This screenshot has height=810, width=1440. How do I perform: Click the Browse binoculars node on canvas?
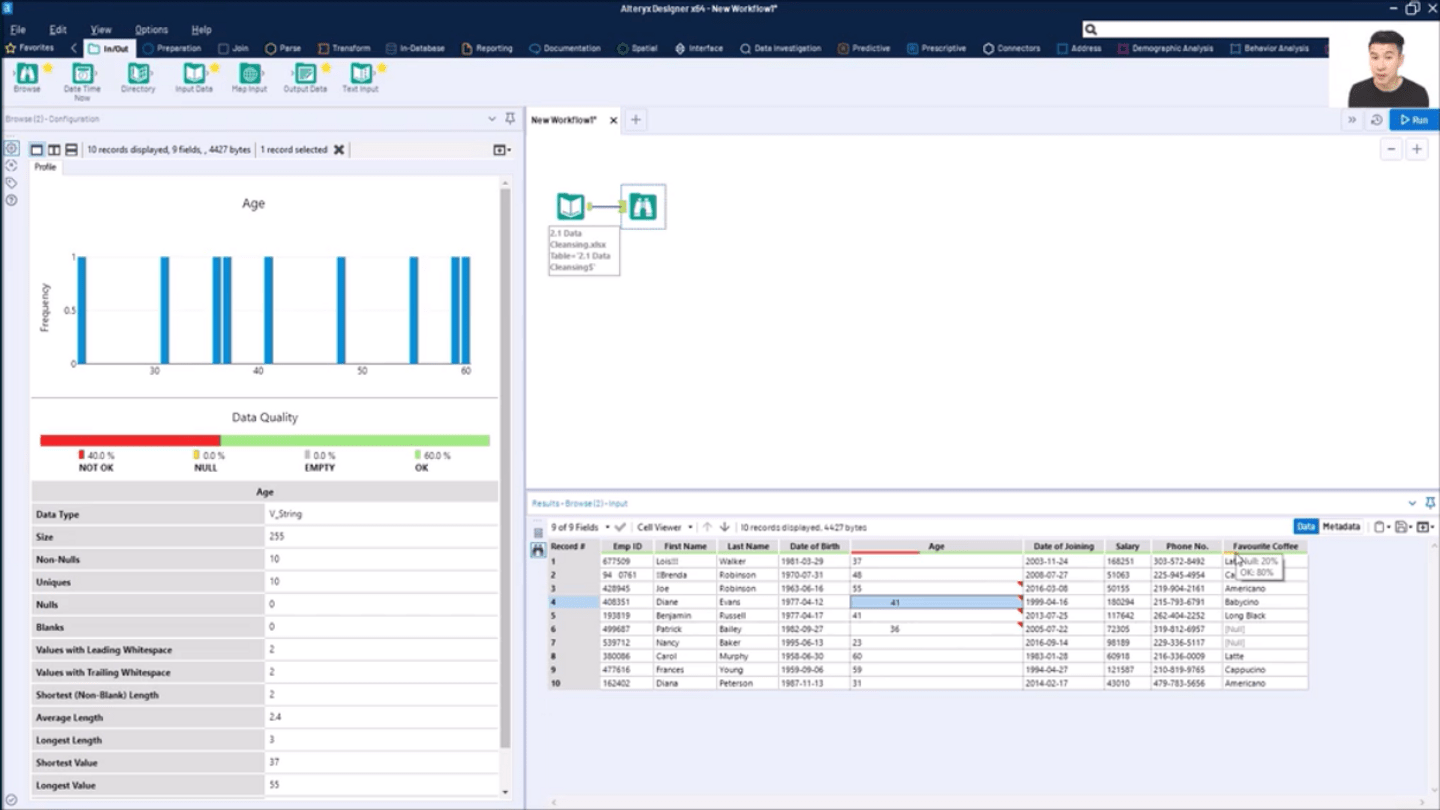(x=643, y=207)
